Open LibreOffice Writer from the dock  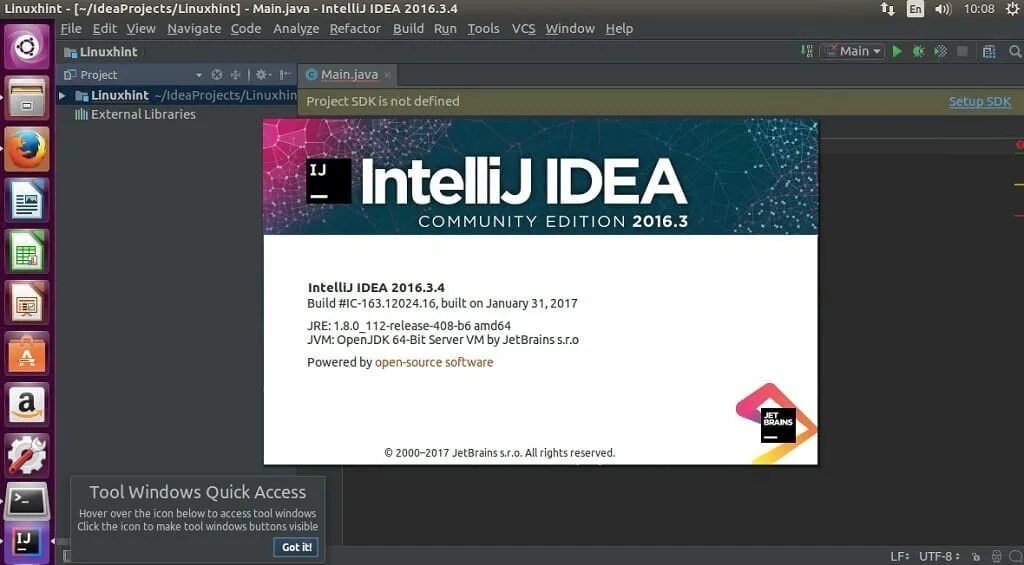click(27, 200)
